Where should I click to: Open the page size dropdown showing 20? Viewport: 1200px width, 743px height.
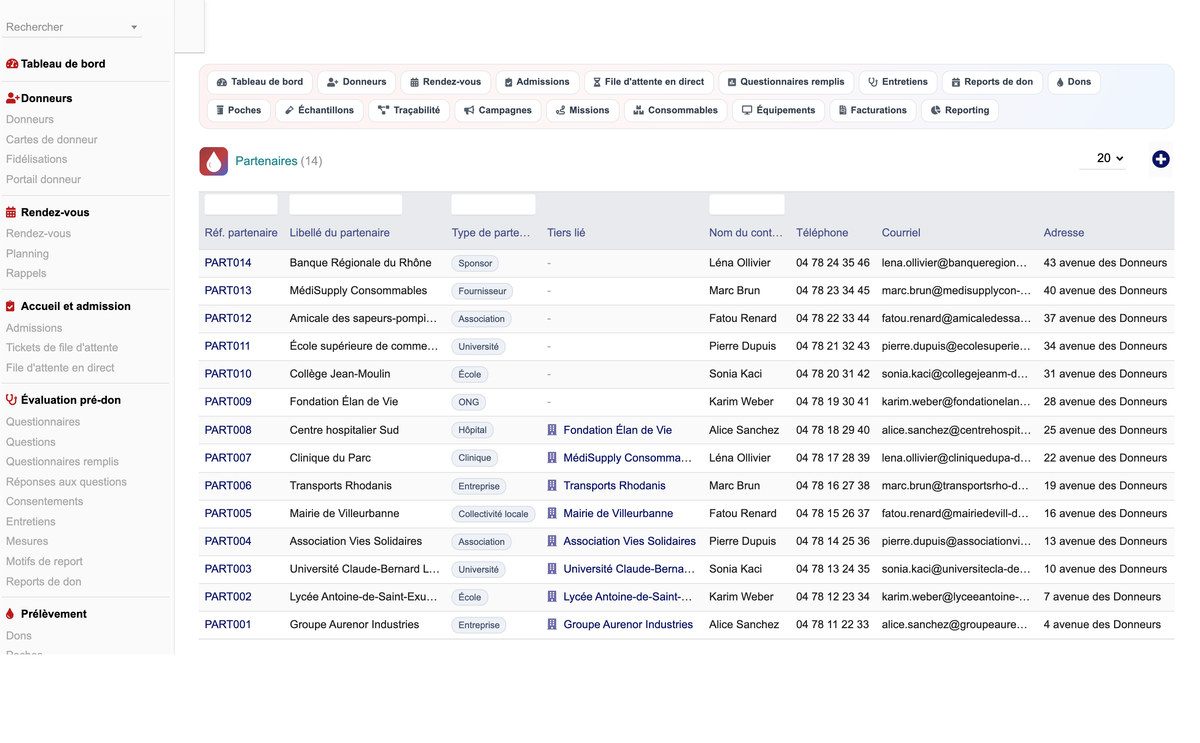(x=1103, y=158)
